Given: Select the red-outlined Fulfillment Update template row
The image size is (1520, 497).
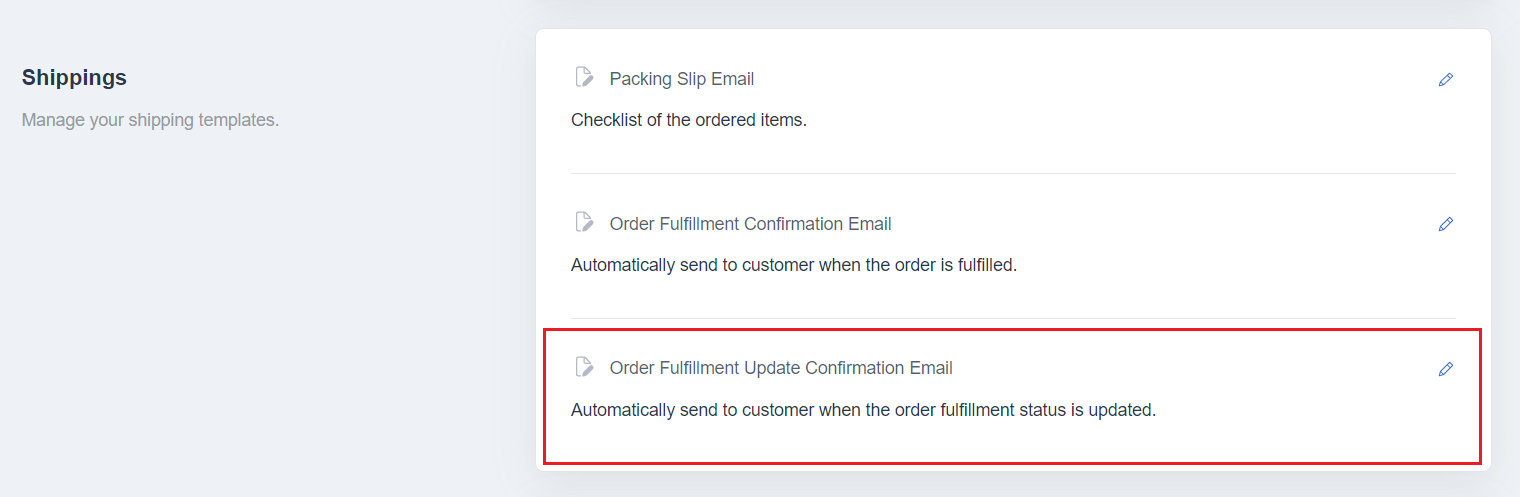Looking at the screenshot, I should [1012, 396].
